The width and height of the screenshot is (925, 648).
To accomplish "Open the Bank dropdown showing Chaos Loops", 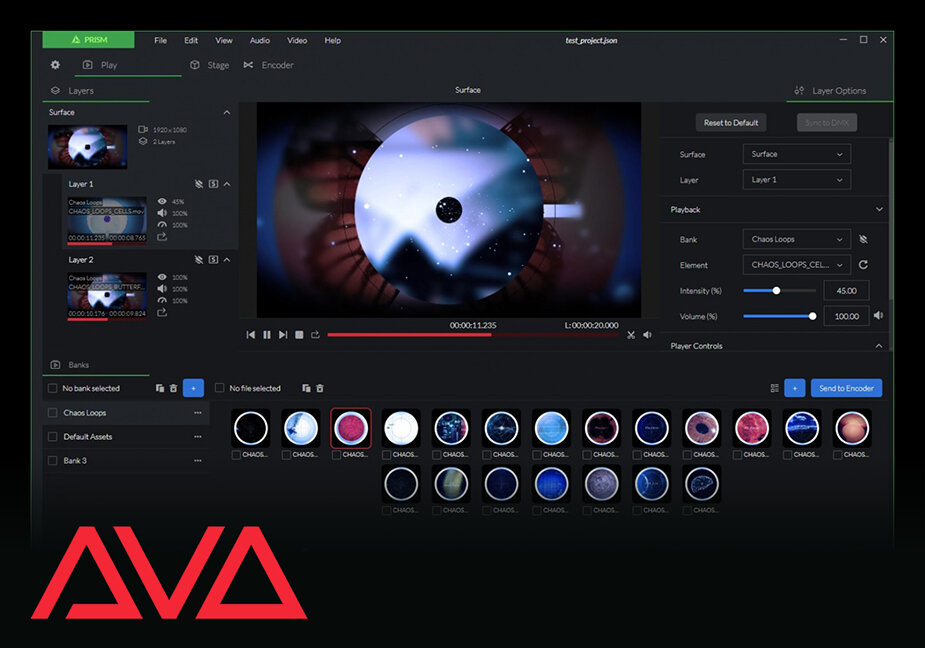I will point(796,239).
